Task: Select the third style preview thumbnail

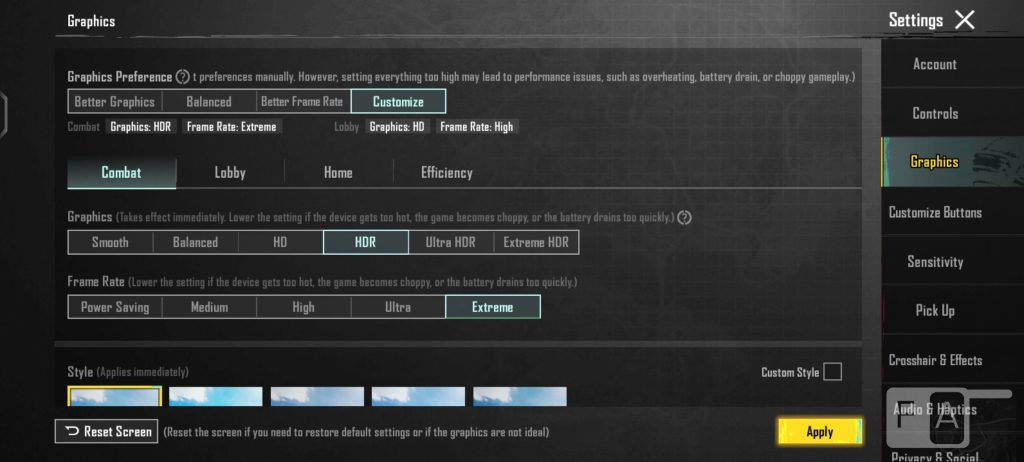Action: click(x=317, y=397)
